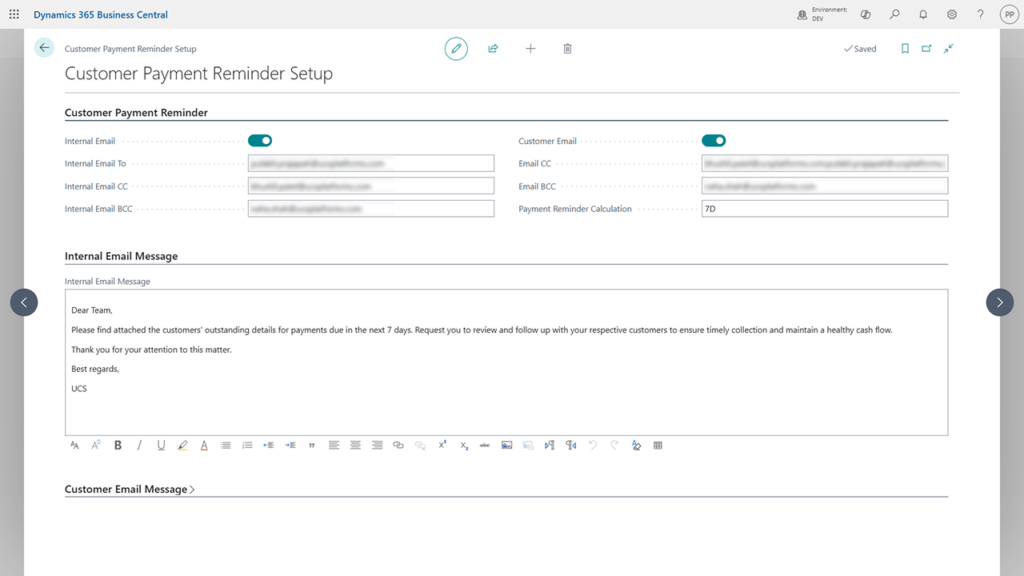
Task: Insert an image into the email body
Action: tap(506, 445)
